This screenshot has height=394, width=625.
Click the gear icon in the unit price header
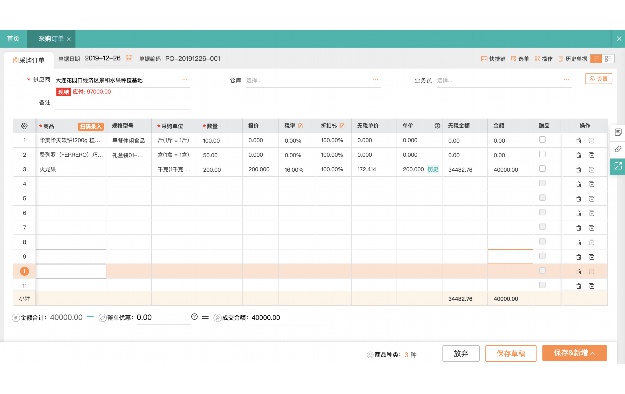point(437,126)
